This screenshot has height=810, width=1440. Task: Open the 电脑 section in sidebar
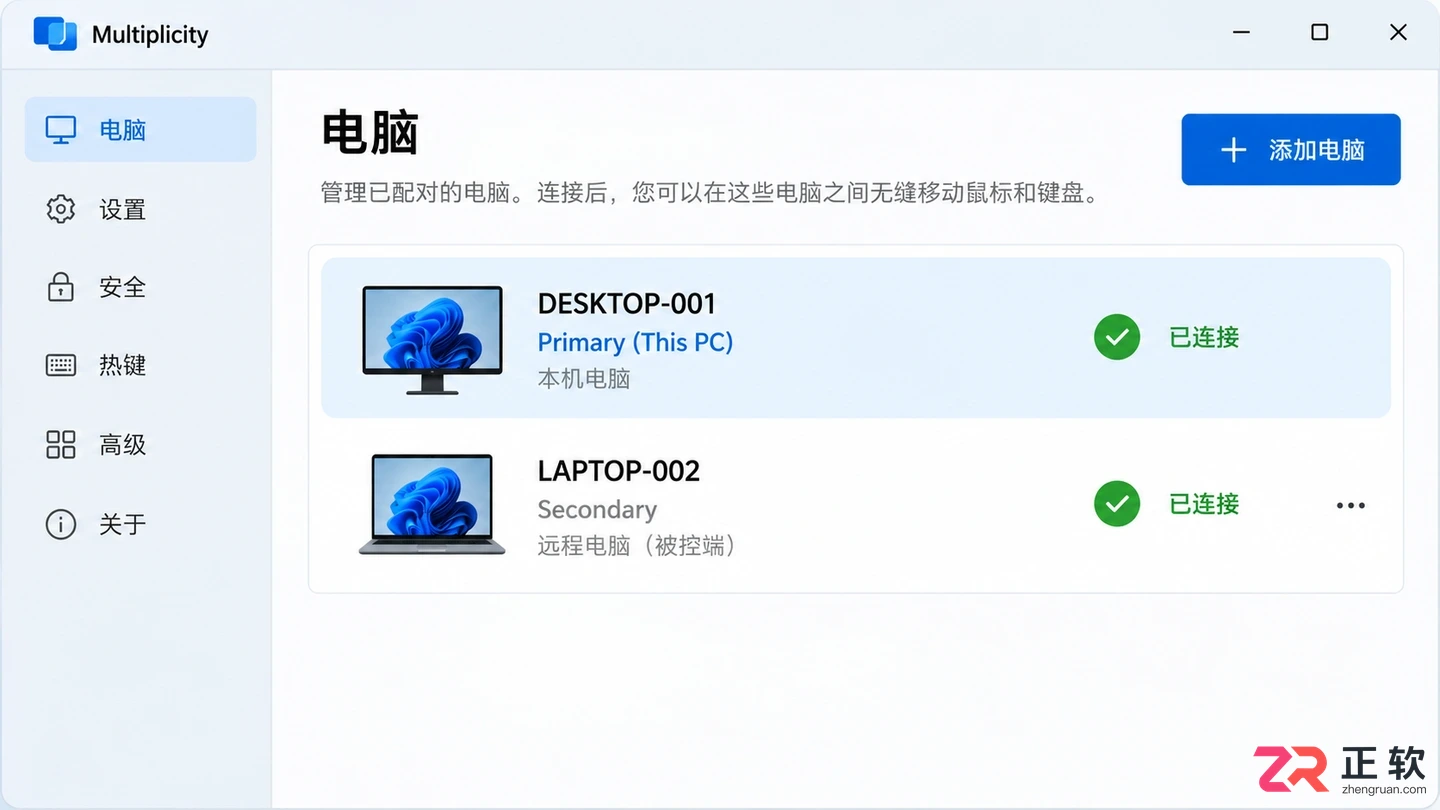(140, 129)
